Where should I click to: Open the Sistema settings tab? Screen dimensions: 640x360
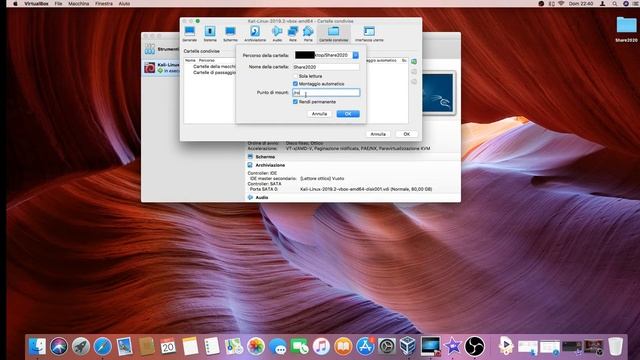210,33
